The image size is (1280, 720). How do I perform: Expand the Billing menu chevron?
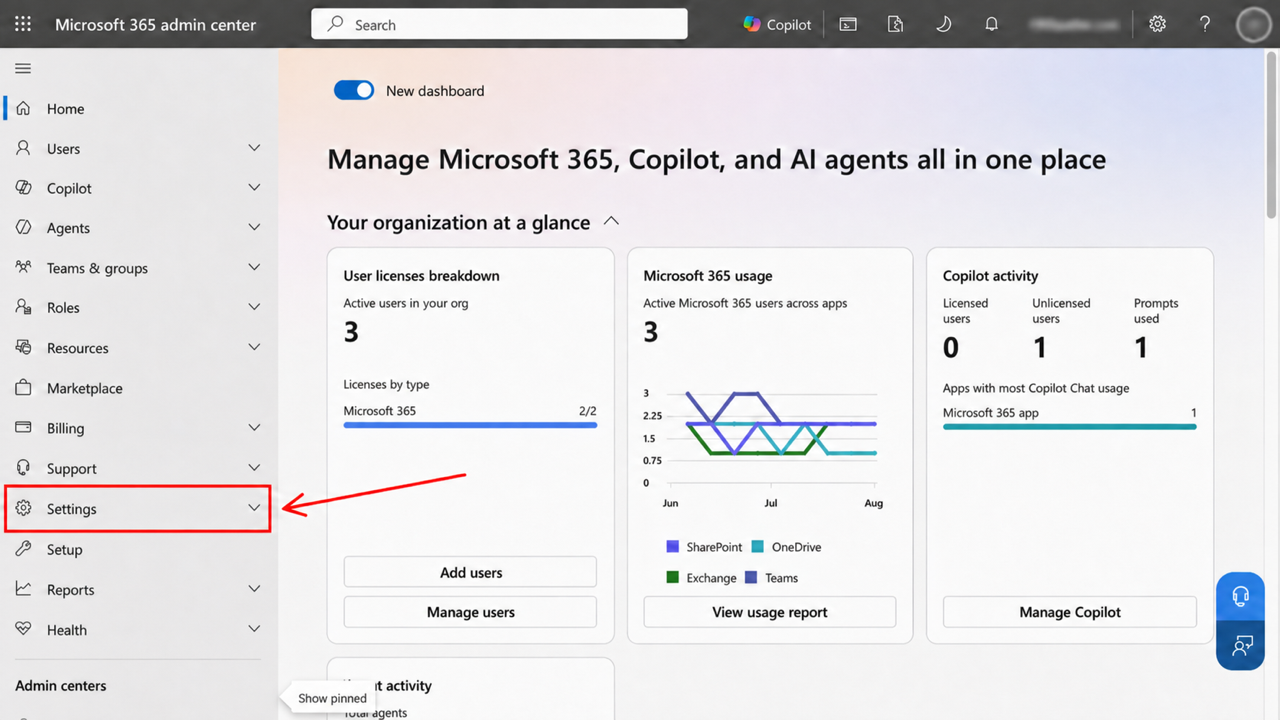254,428
